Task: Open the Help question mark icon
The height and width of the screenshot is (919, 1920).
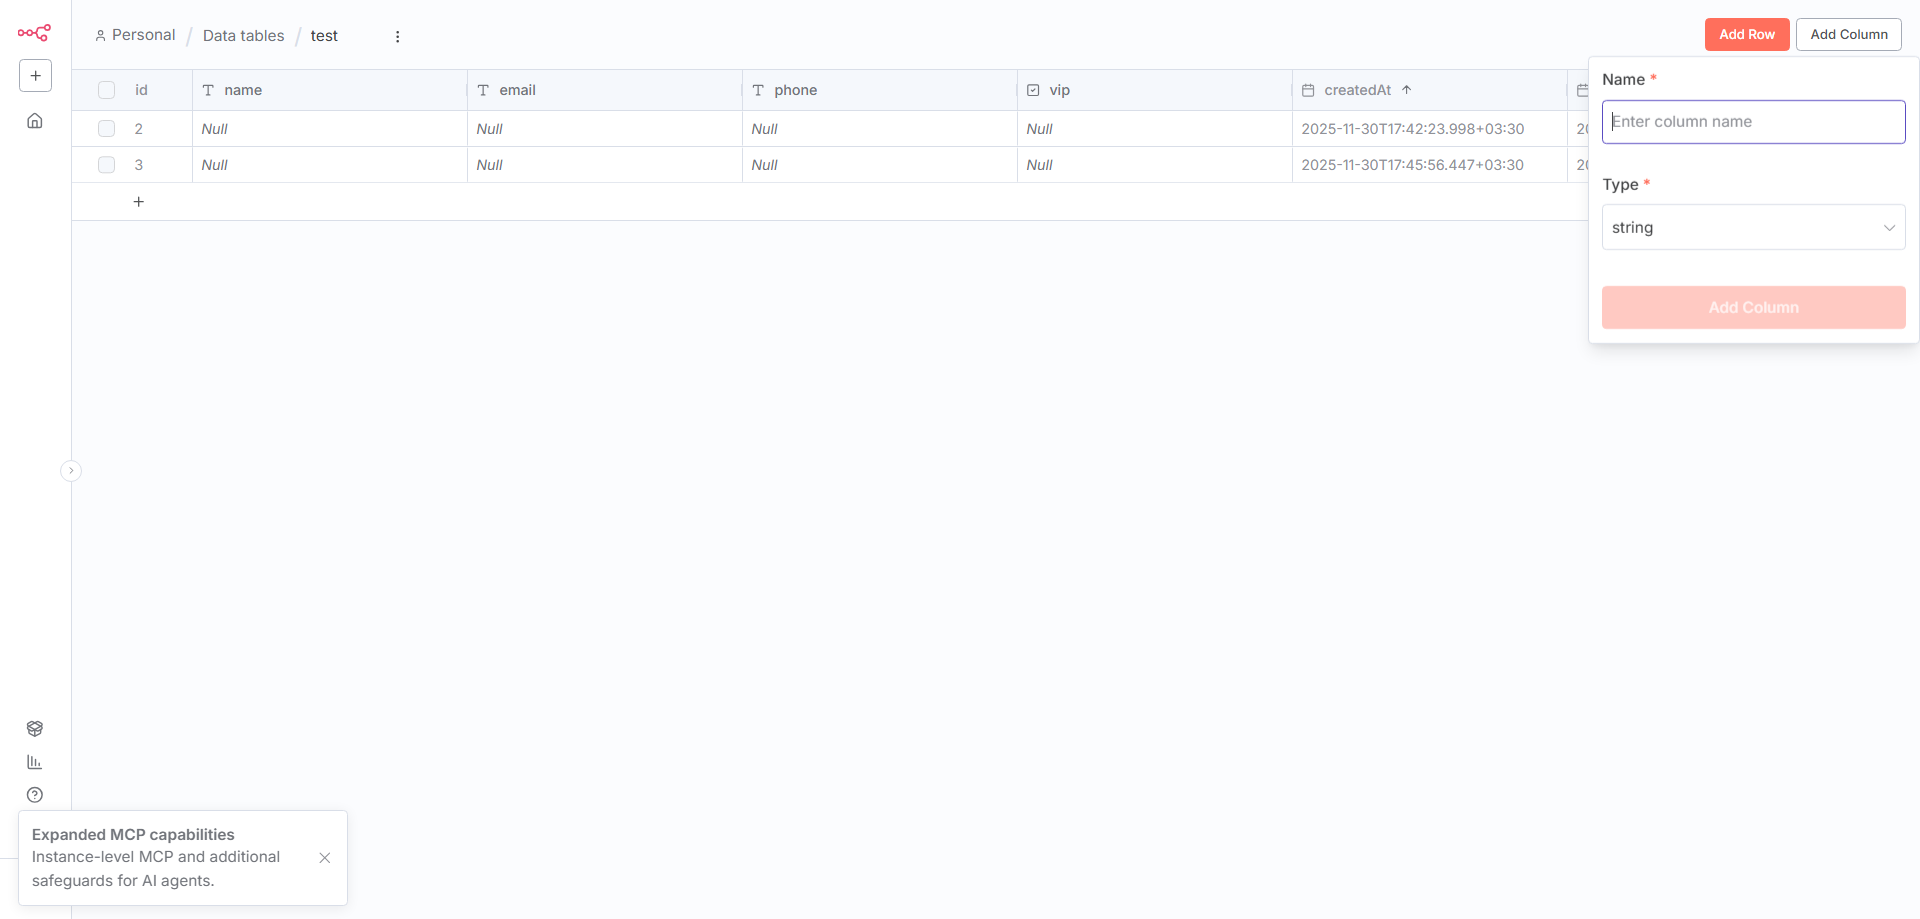Action: click(x=35, y=795)
